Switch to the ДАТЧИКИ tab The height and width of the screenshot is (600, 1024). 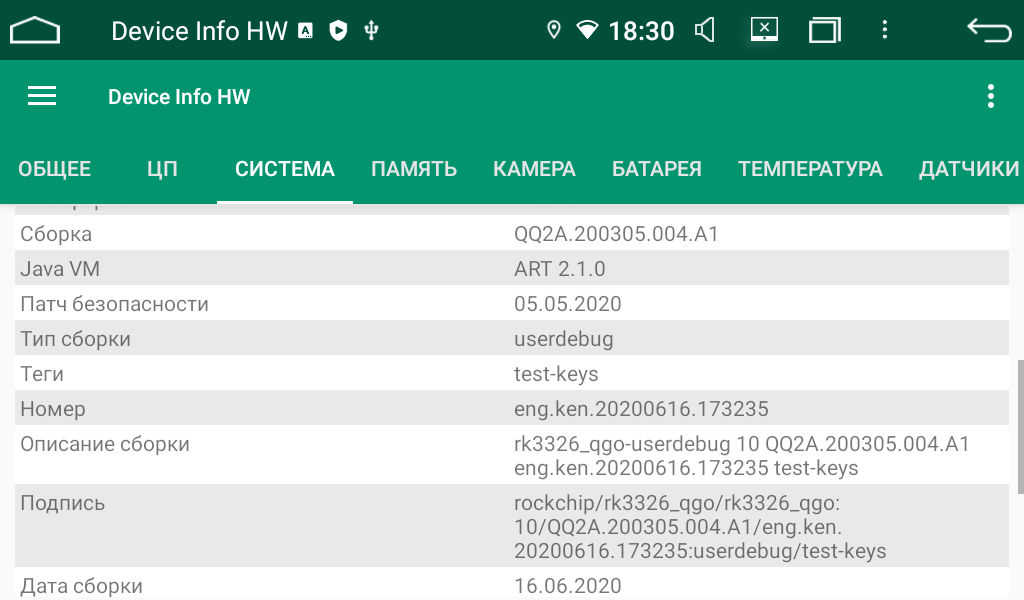968,169
